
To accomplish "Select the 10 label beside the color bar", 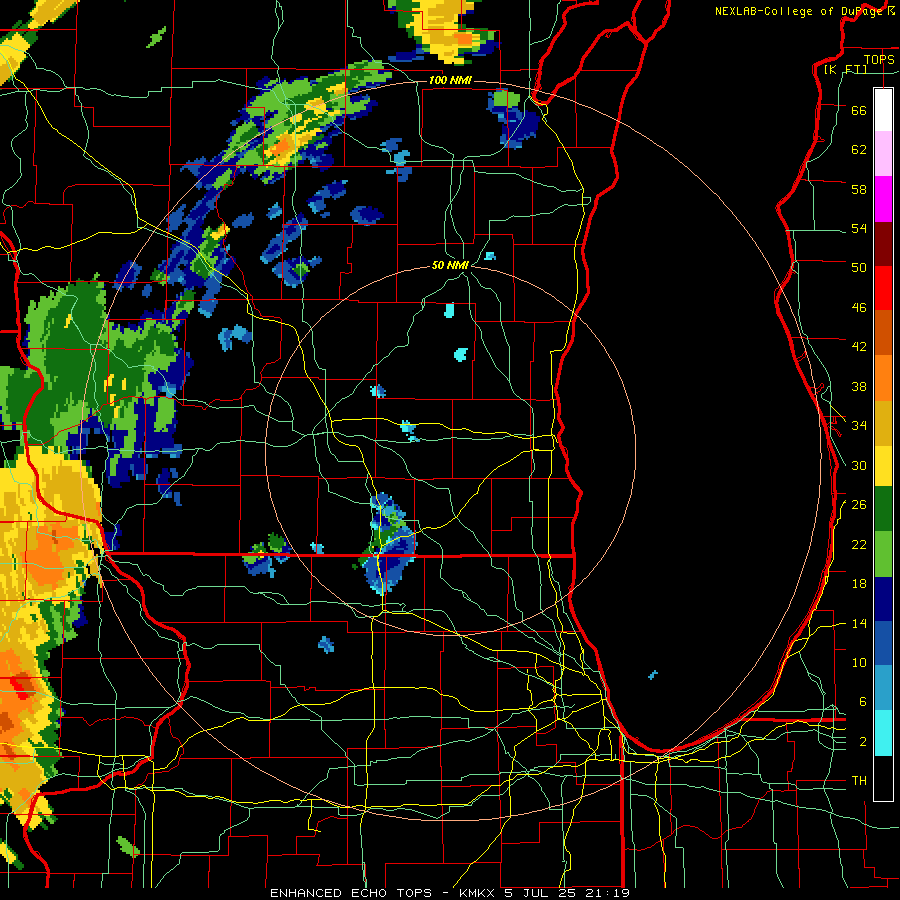I will click(x=859, y=662).
